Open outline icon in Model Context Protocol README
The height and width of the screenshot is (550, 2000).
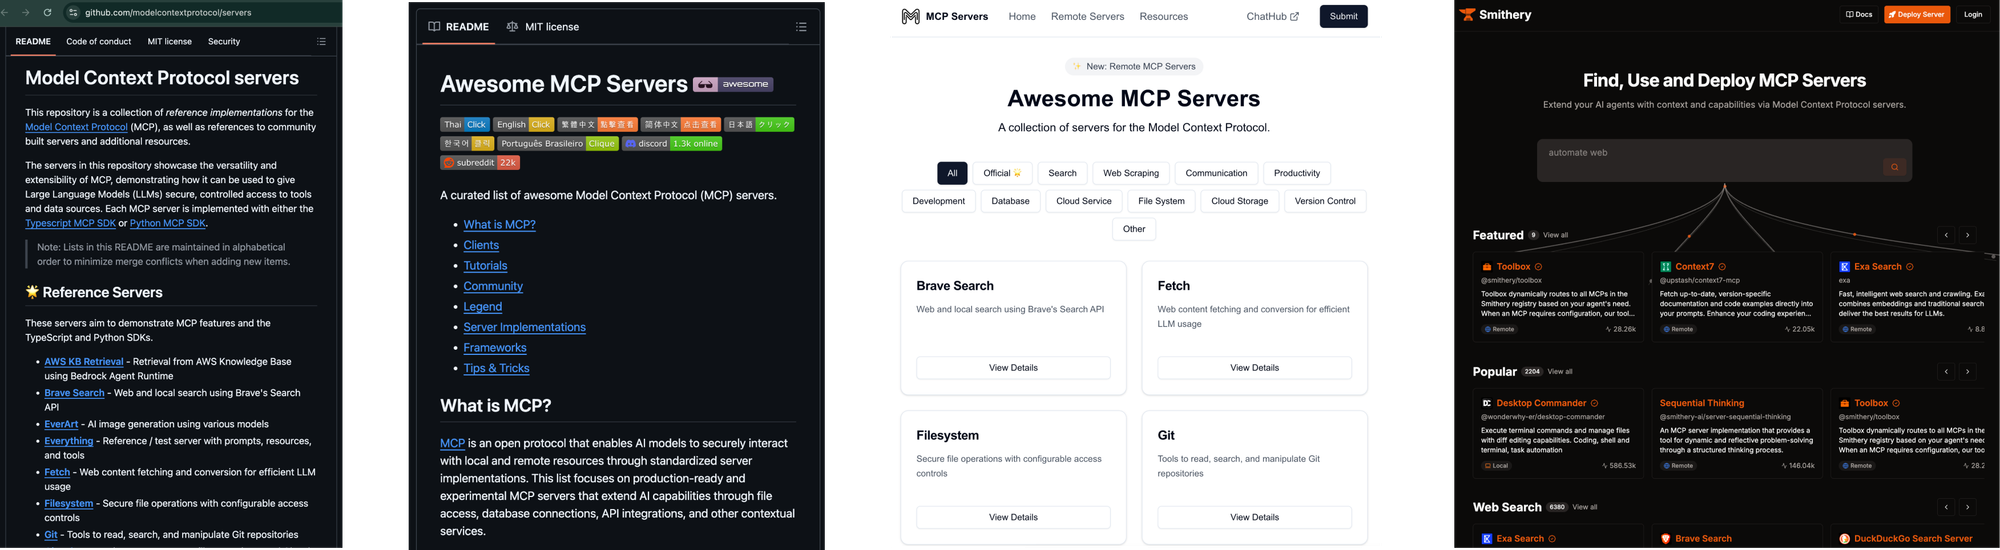(x=321, y=42)
